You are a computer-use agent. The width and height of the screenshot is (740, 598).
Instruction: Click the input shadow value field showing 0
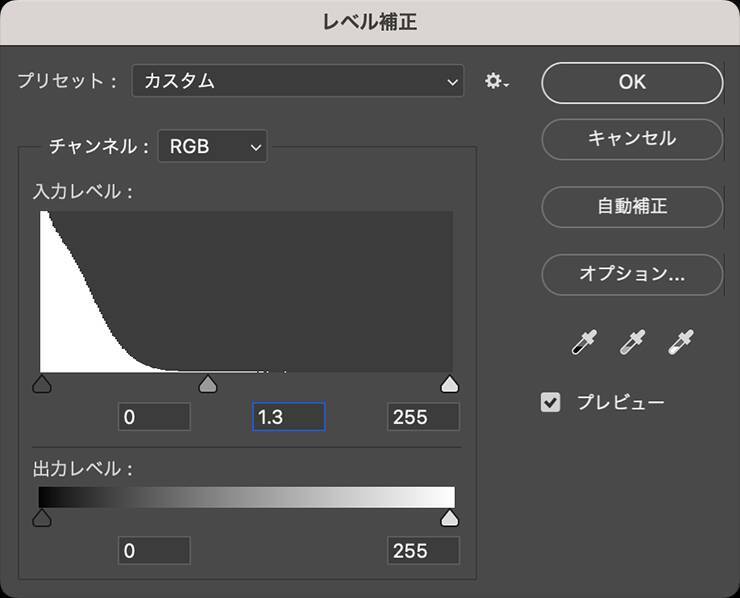click(x=154, y=417)
